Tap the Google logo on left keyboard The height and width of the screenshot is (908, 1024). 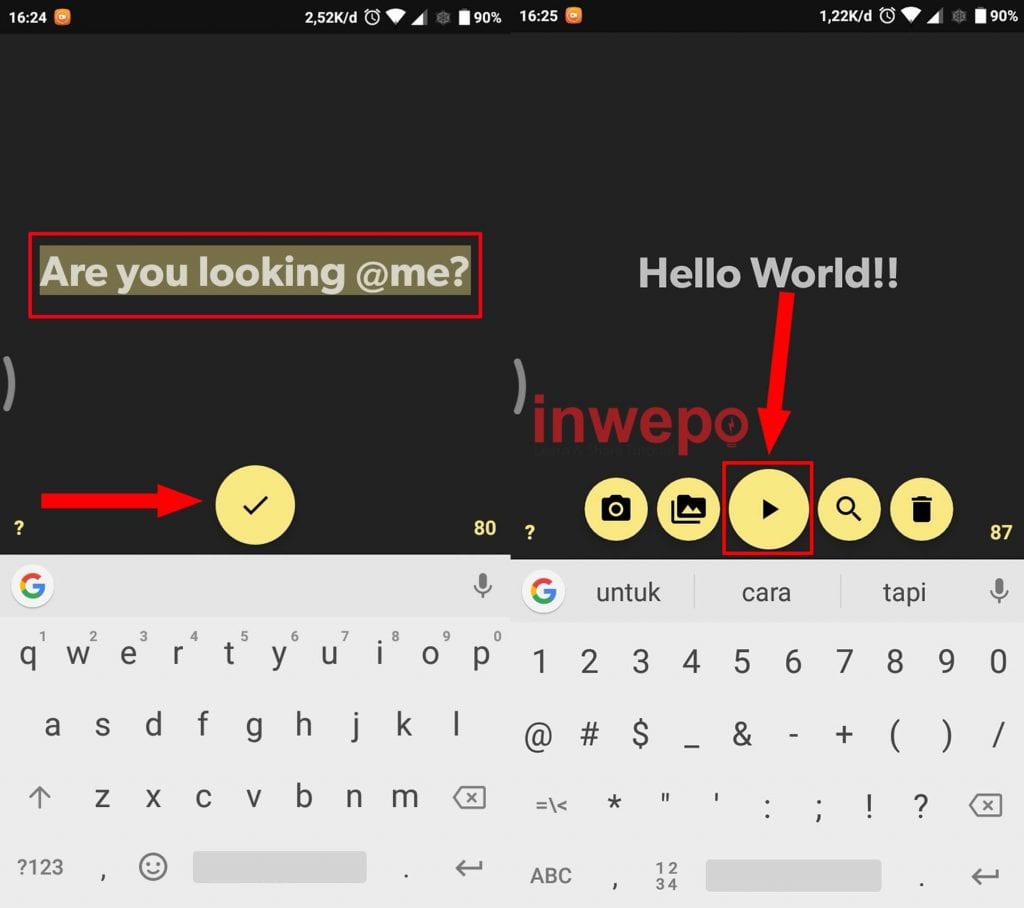tap(33, 586)
